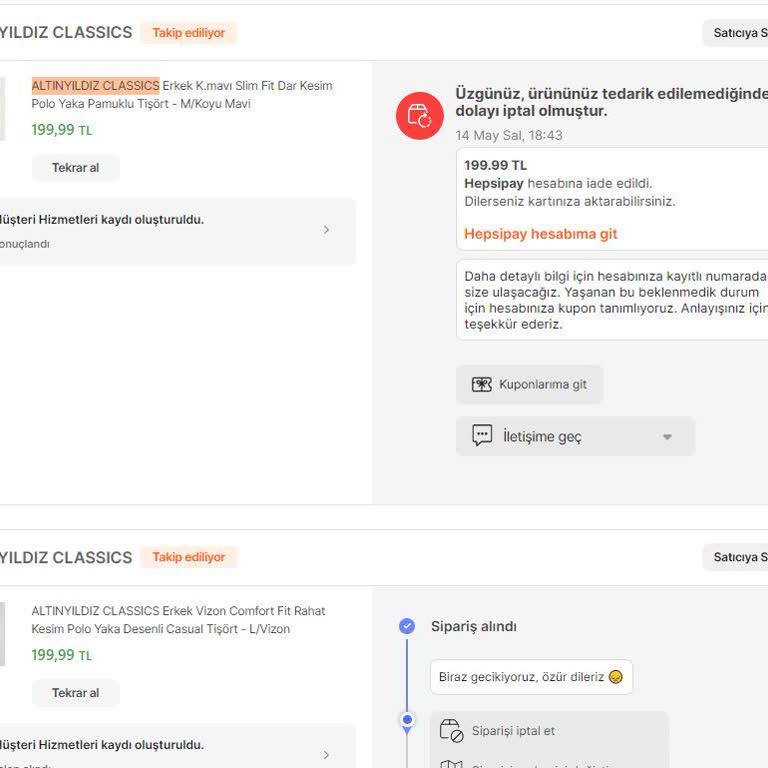Image resolution: width=768 pixels, height=768 pixels.
Task: Click the Sipariş alındı status text
Action: [x=474, y=626]
